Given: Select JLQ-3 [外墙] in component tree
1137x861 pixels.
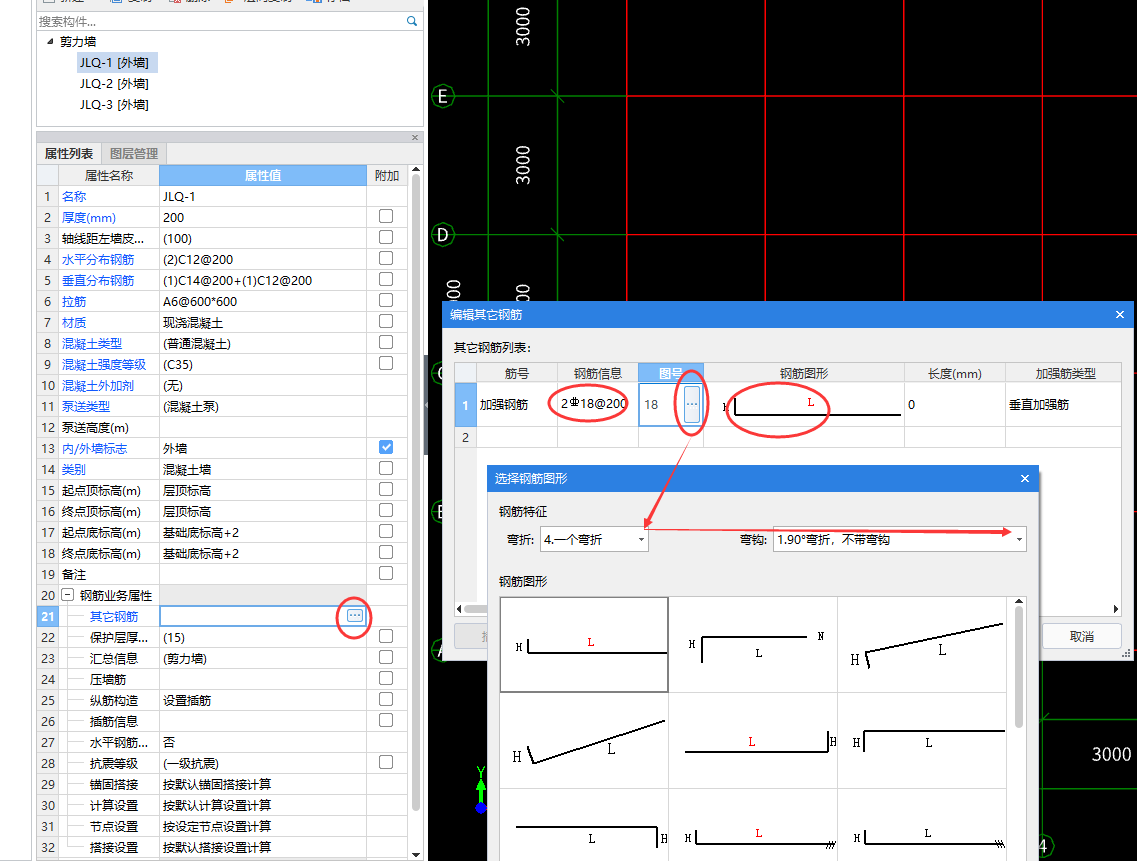Looking at the screenshot, I should click(114, 104).
